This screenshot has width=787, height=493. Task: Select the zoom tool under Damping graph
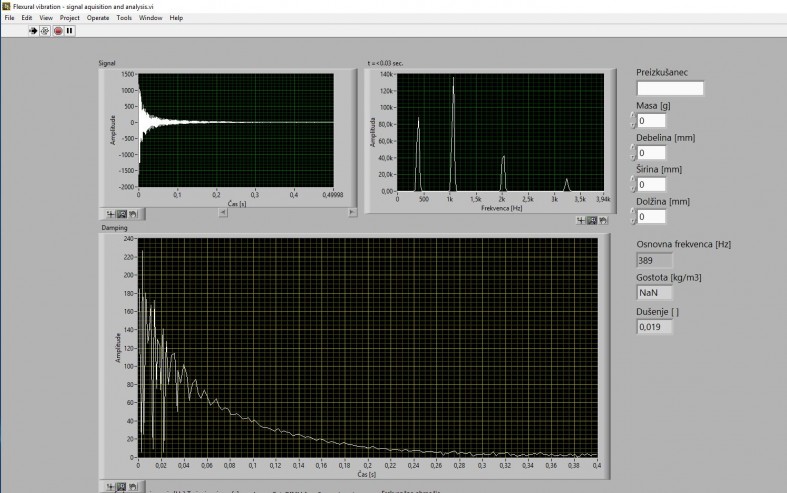121,486
